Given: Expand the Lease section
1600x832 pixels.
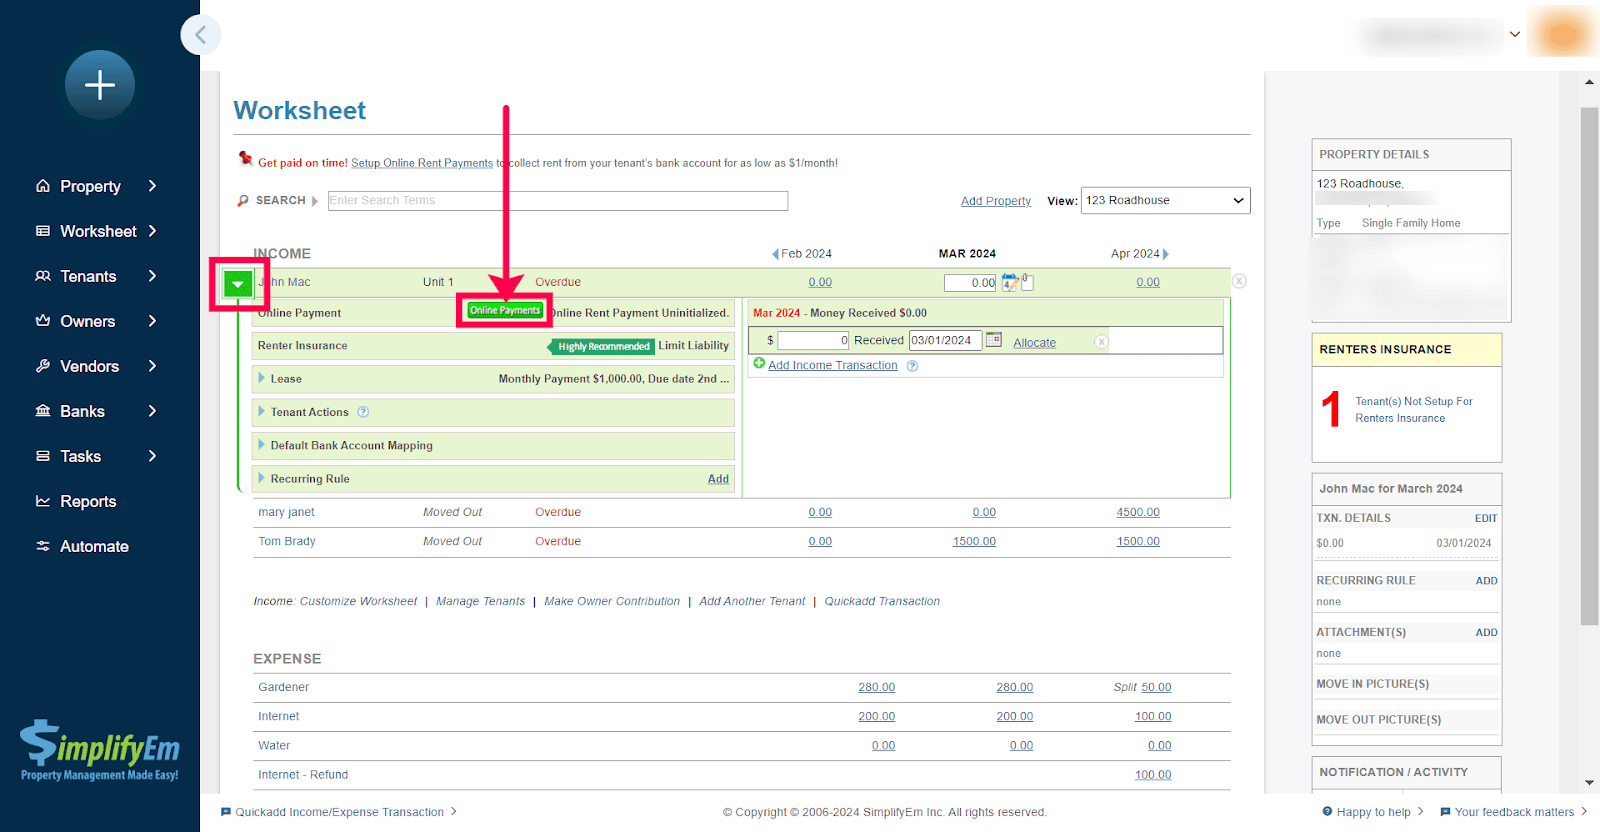Looking at the screenshot, I should point(262,379).
